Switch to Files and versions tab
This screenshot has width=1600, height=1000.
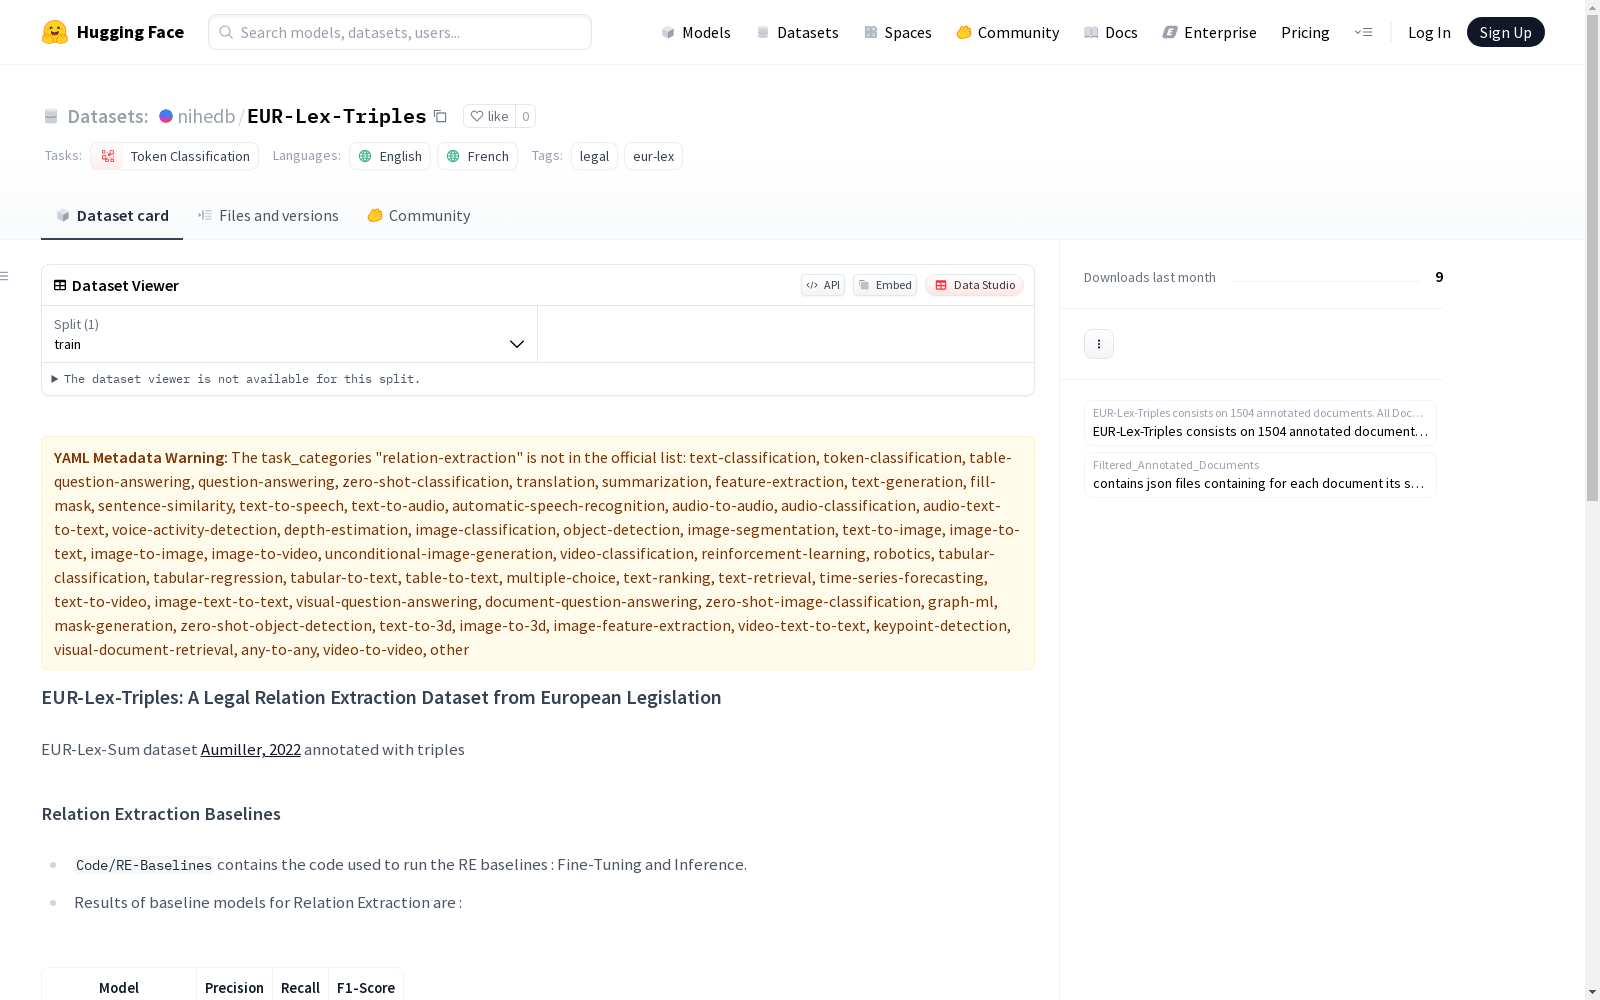268,216
